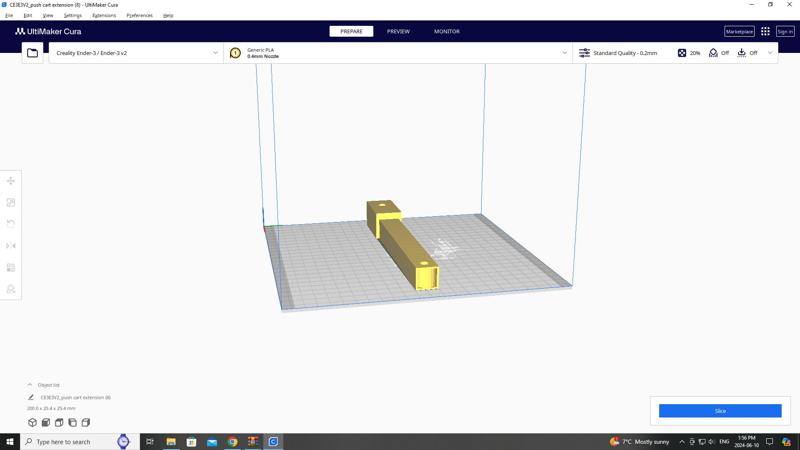Open the File menu

tap(9, 15)
